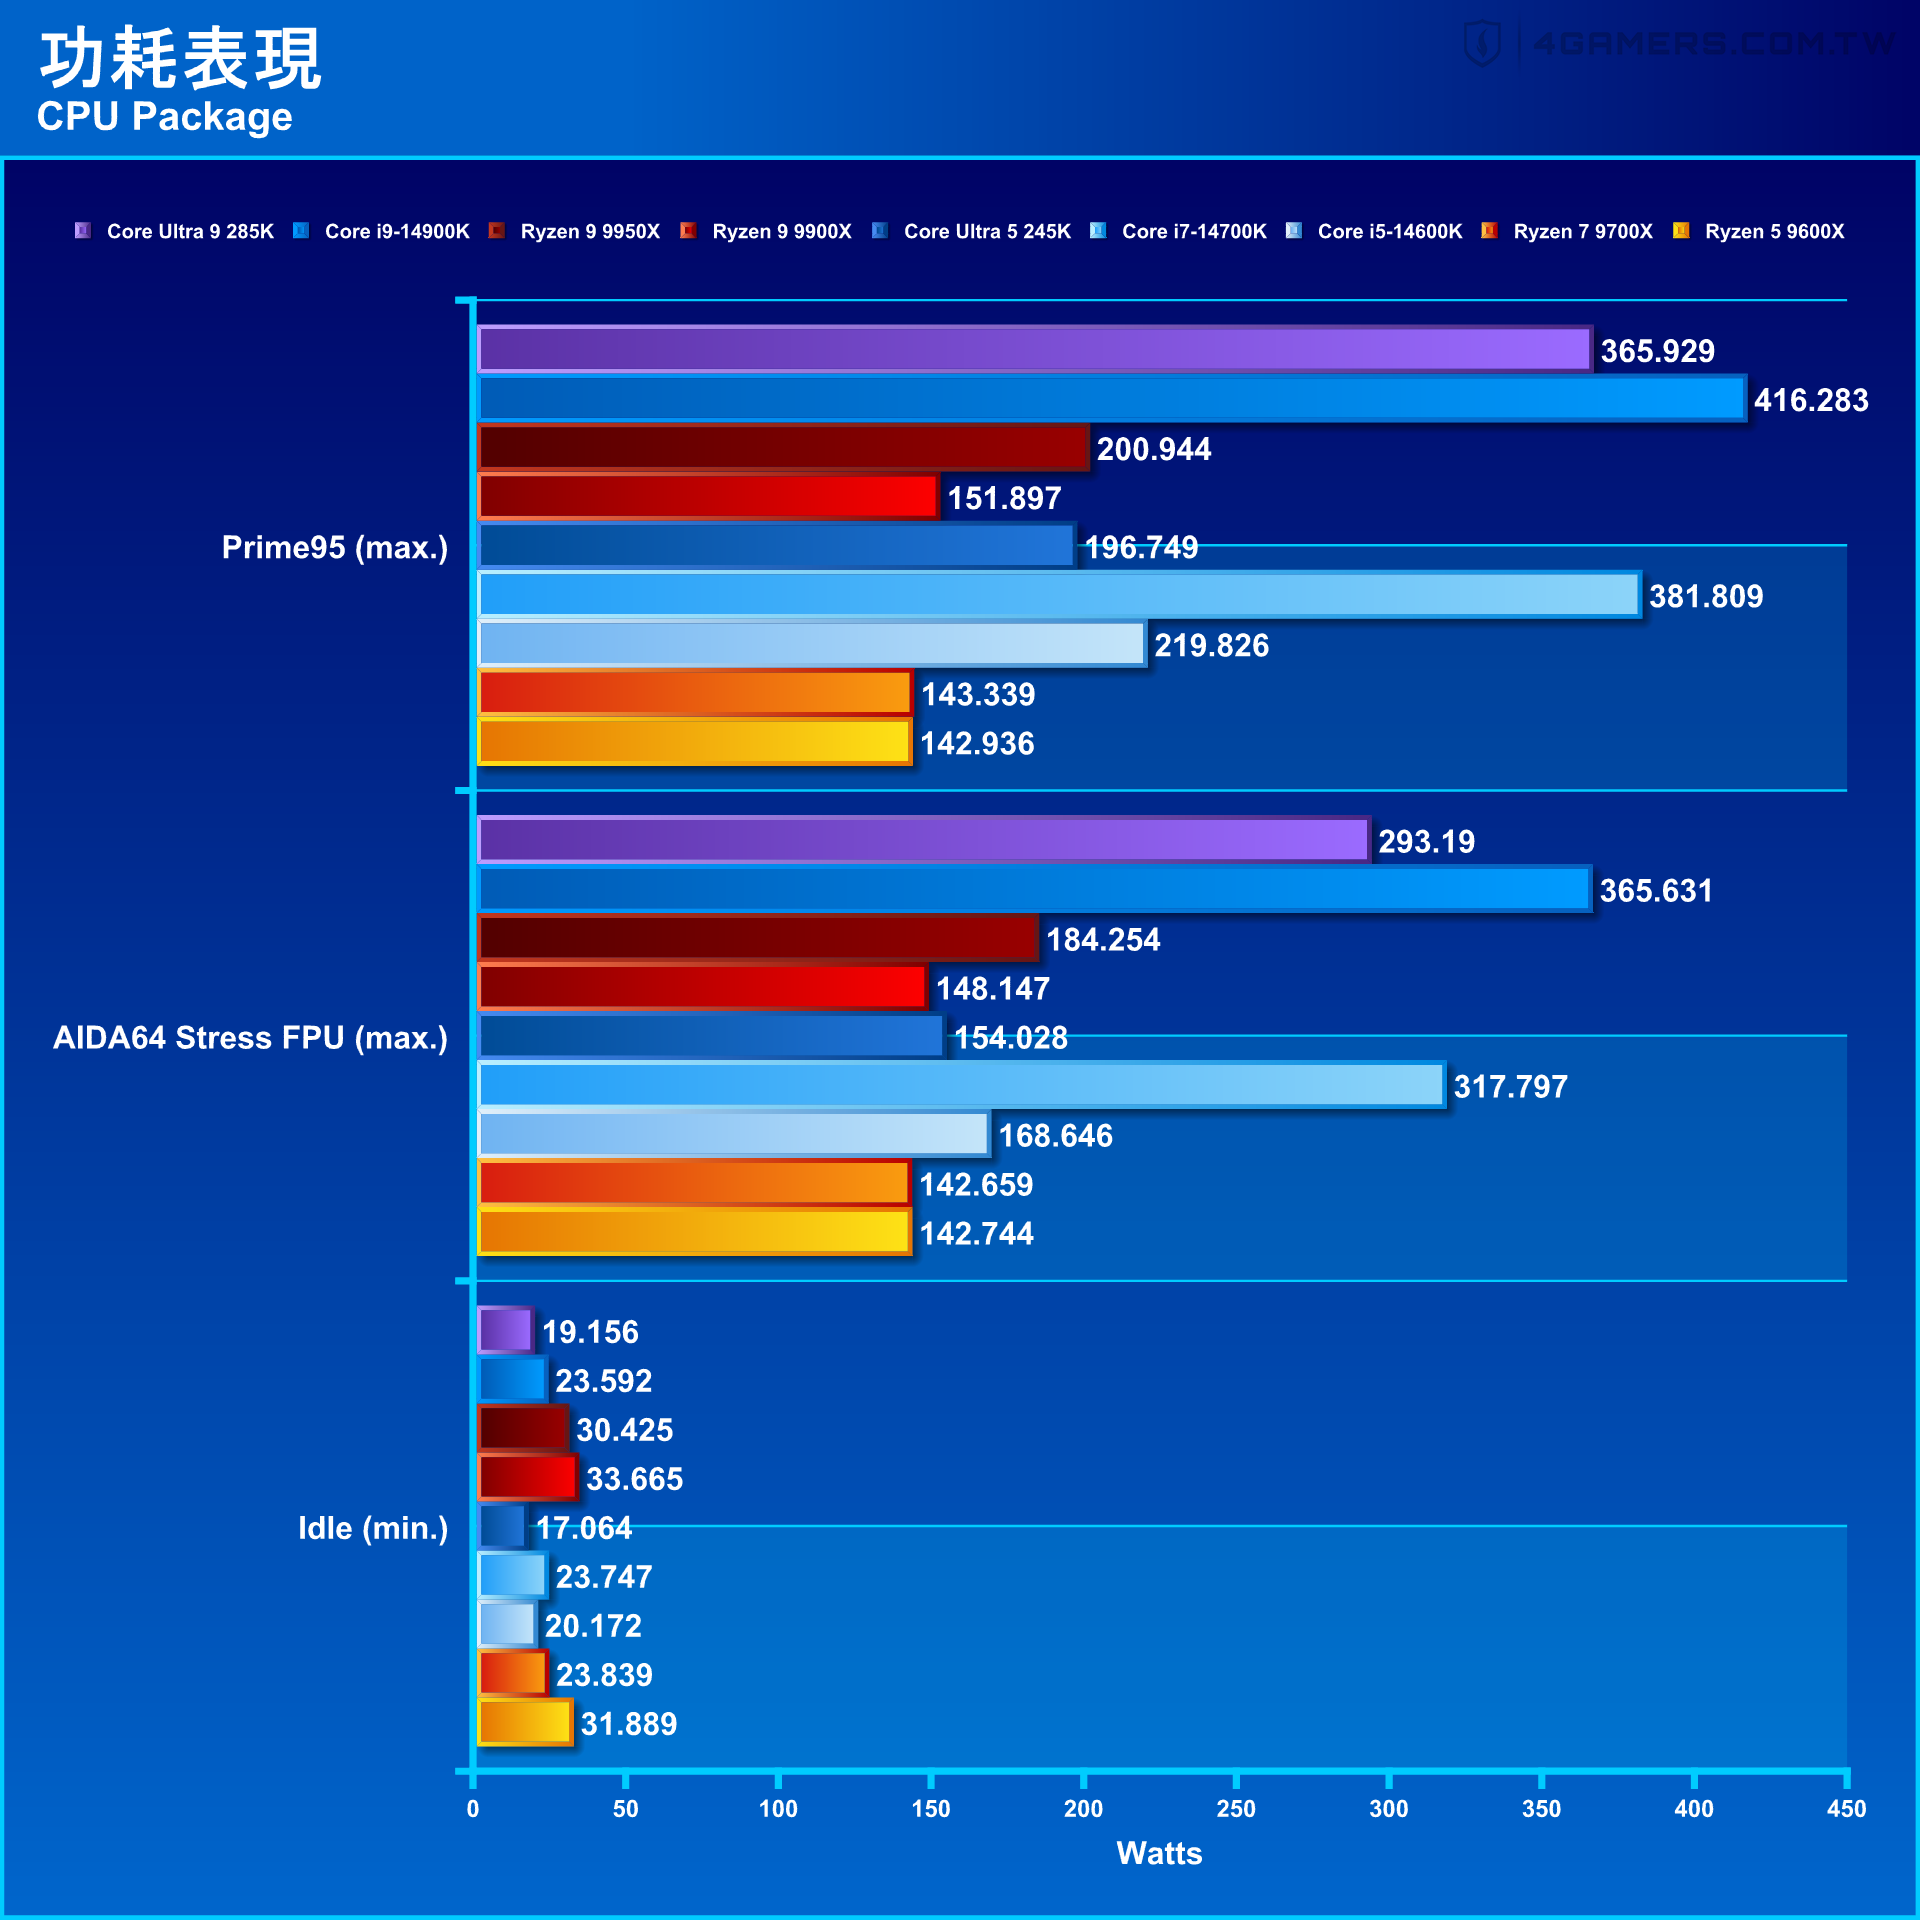Click the '0' x-axis tick label

click(473, 1808)
